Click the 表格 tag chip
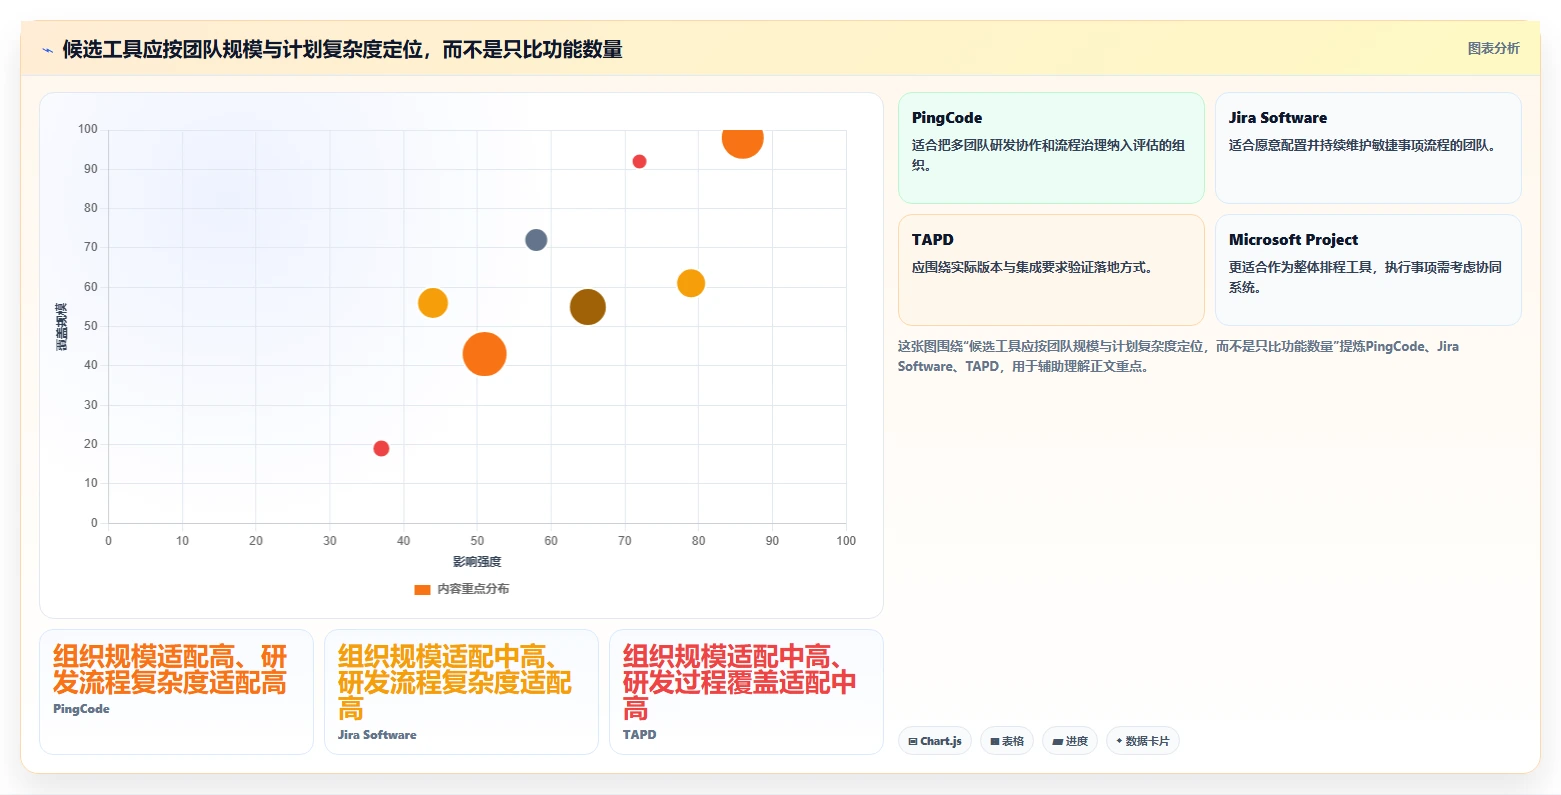The width and height of the screenshot is (1561, 795). tap(1007, 741)
